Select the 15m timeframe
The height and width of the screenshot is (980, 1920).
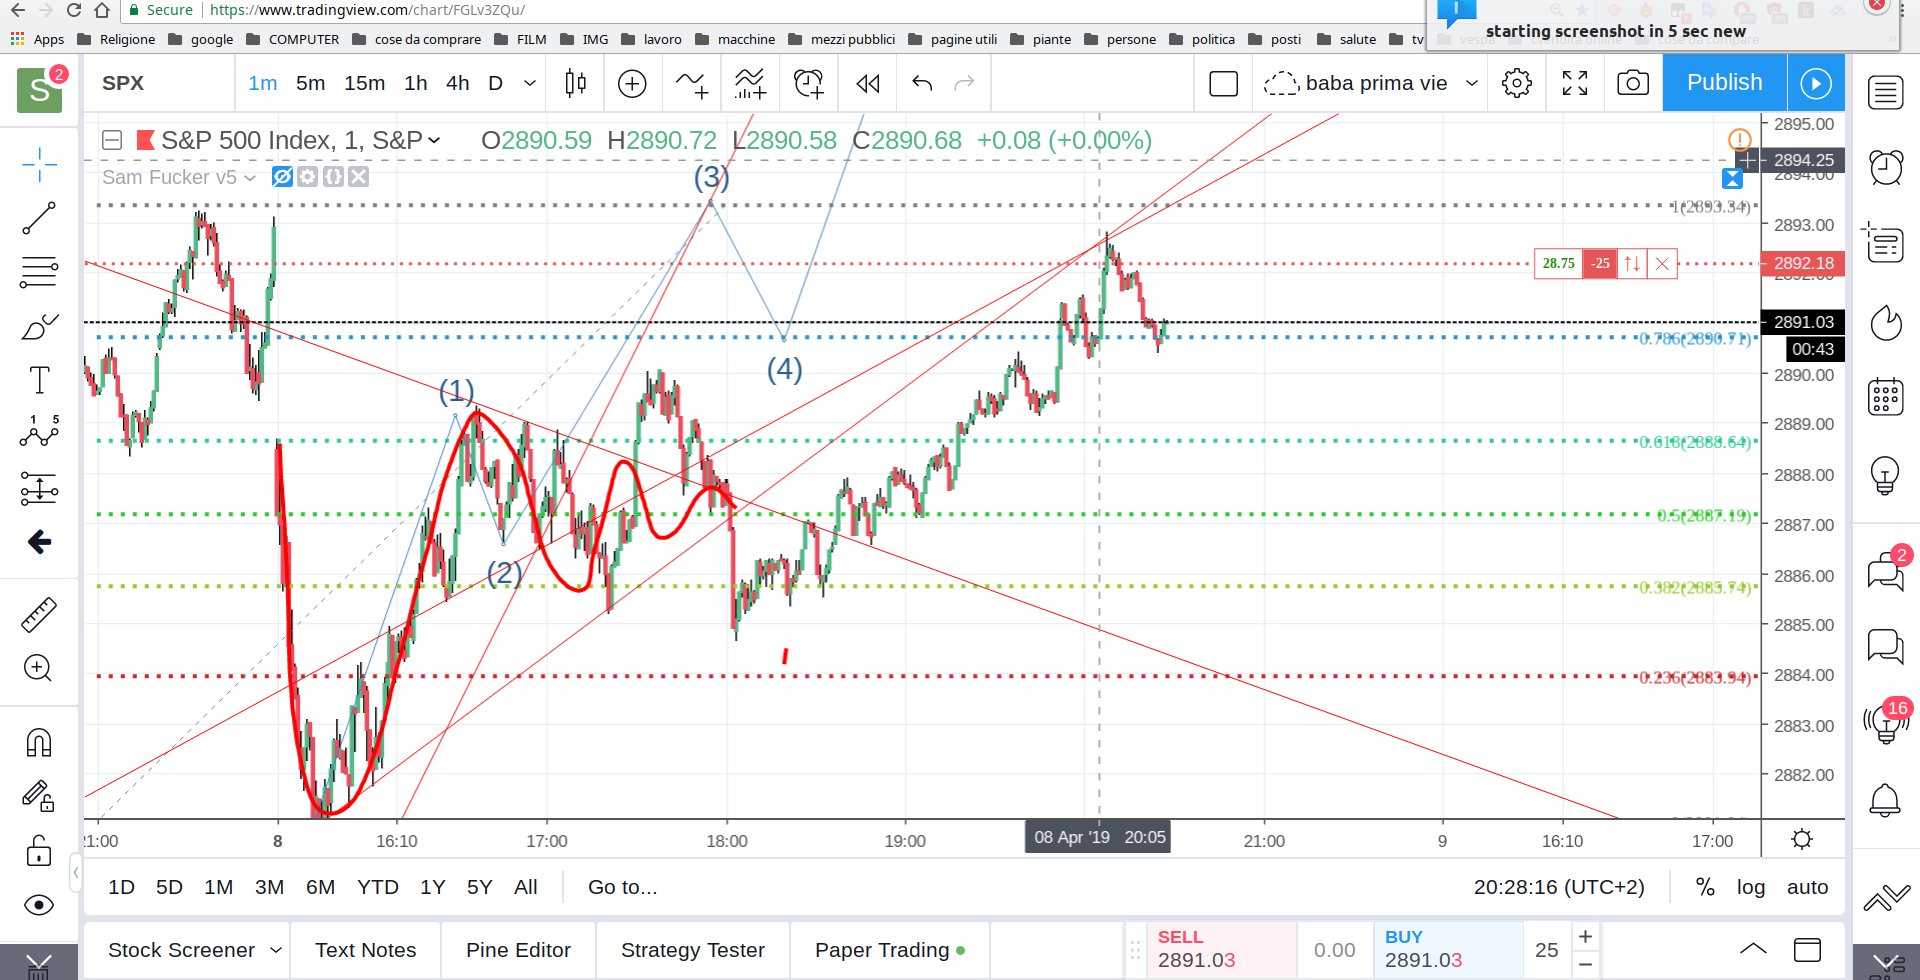(x=365, y=83)
